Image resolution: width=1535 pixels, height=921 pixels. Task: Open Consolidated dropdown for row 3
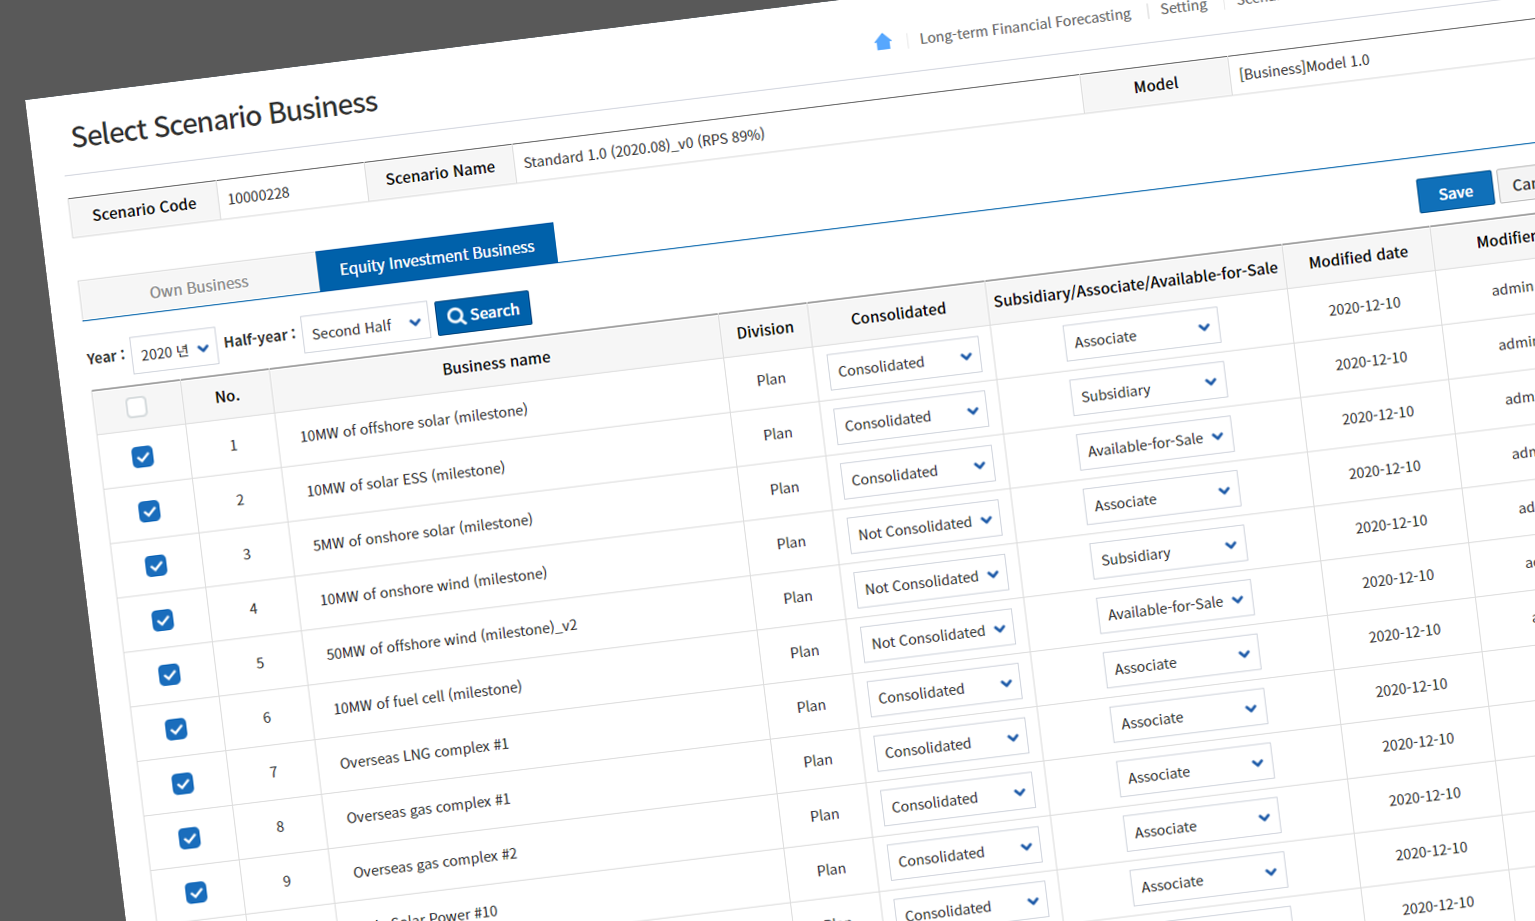click(x=918, y=473)
